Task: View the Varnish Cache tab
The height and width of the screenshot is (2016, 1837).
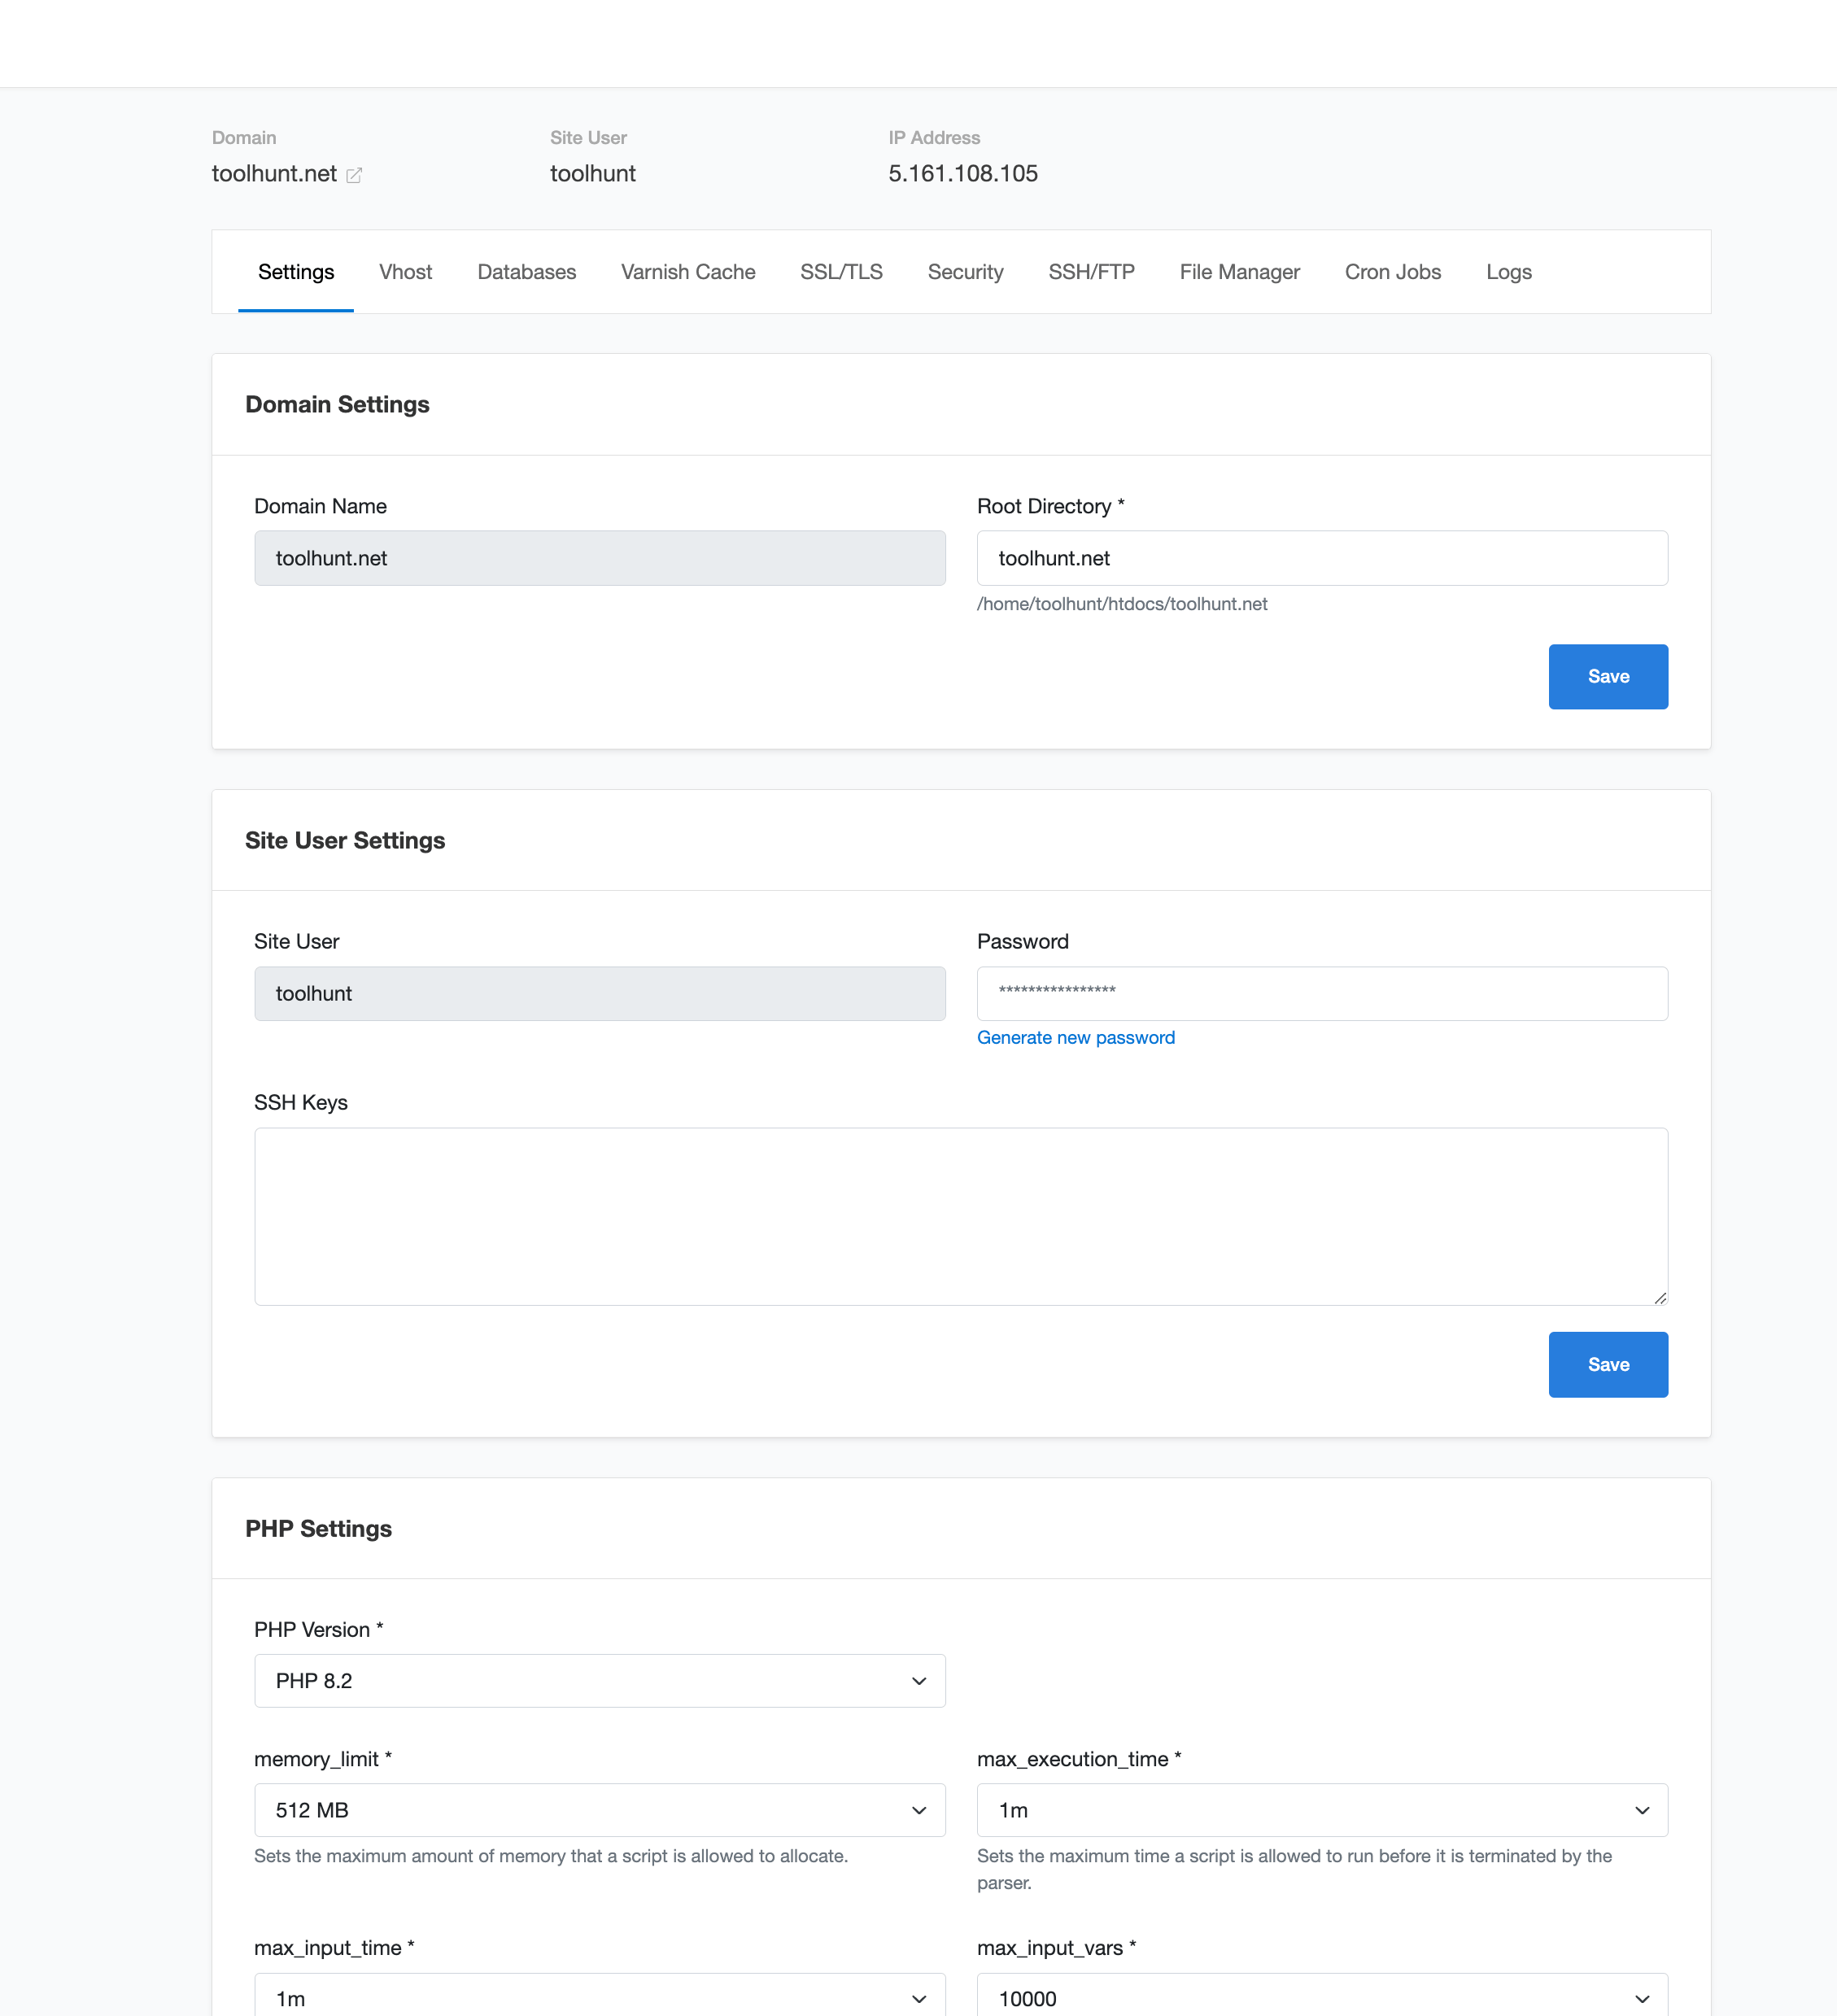Action: (687, 272)
